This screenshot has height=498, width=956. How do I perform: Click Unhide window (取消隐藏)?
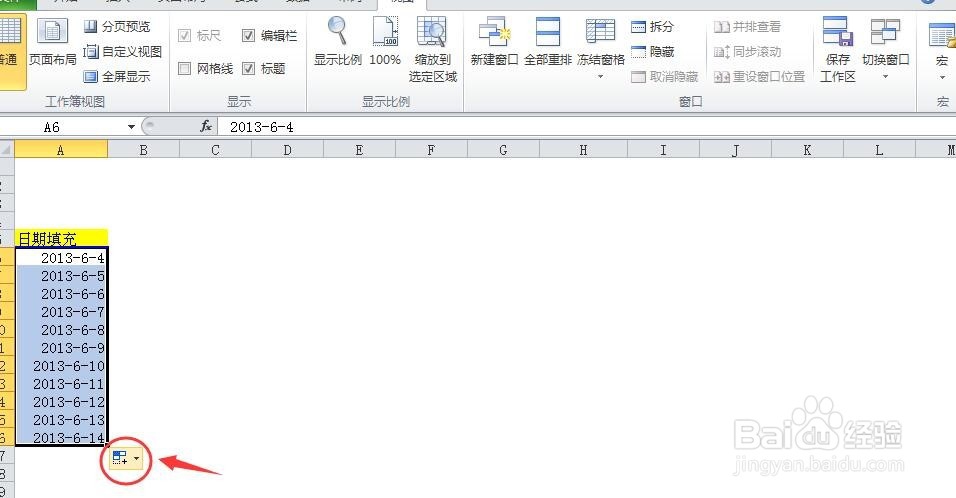(664, 76)
